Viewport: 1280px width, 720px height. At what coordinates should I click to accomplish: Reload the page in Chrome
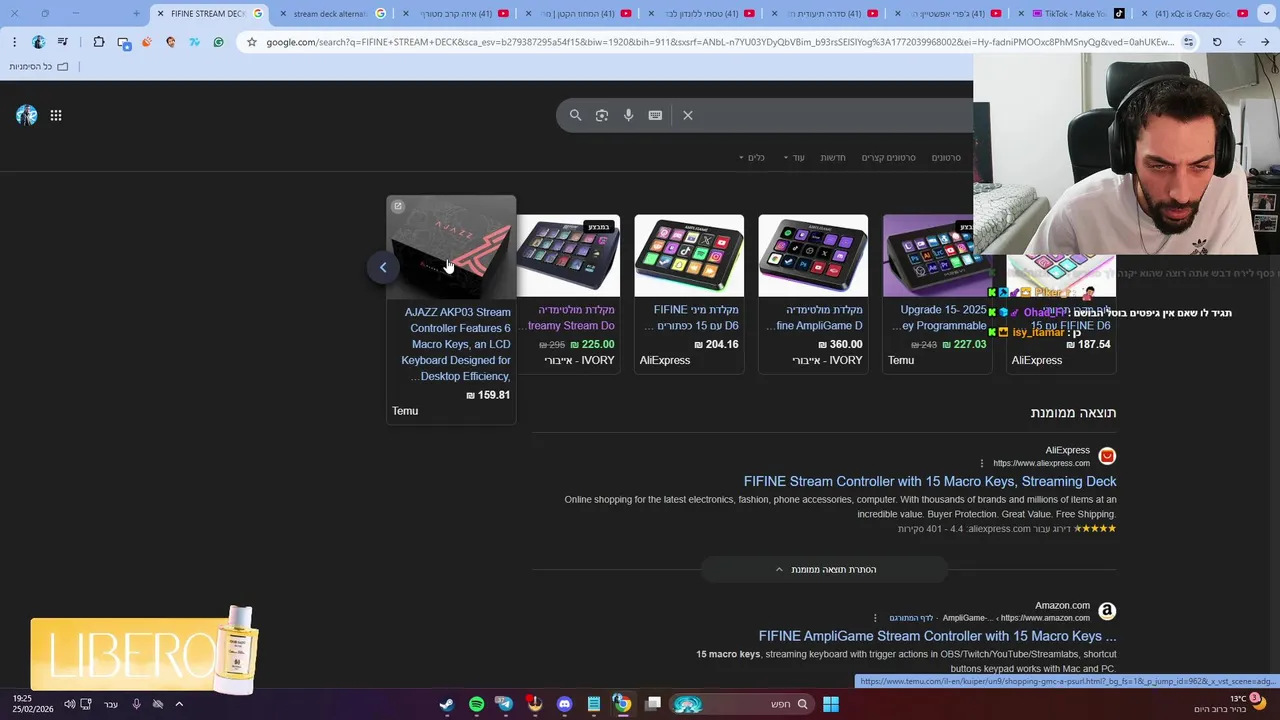[1217, 42]
